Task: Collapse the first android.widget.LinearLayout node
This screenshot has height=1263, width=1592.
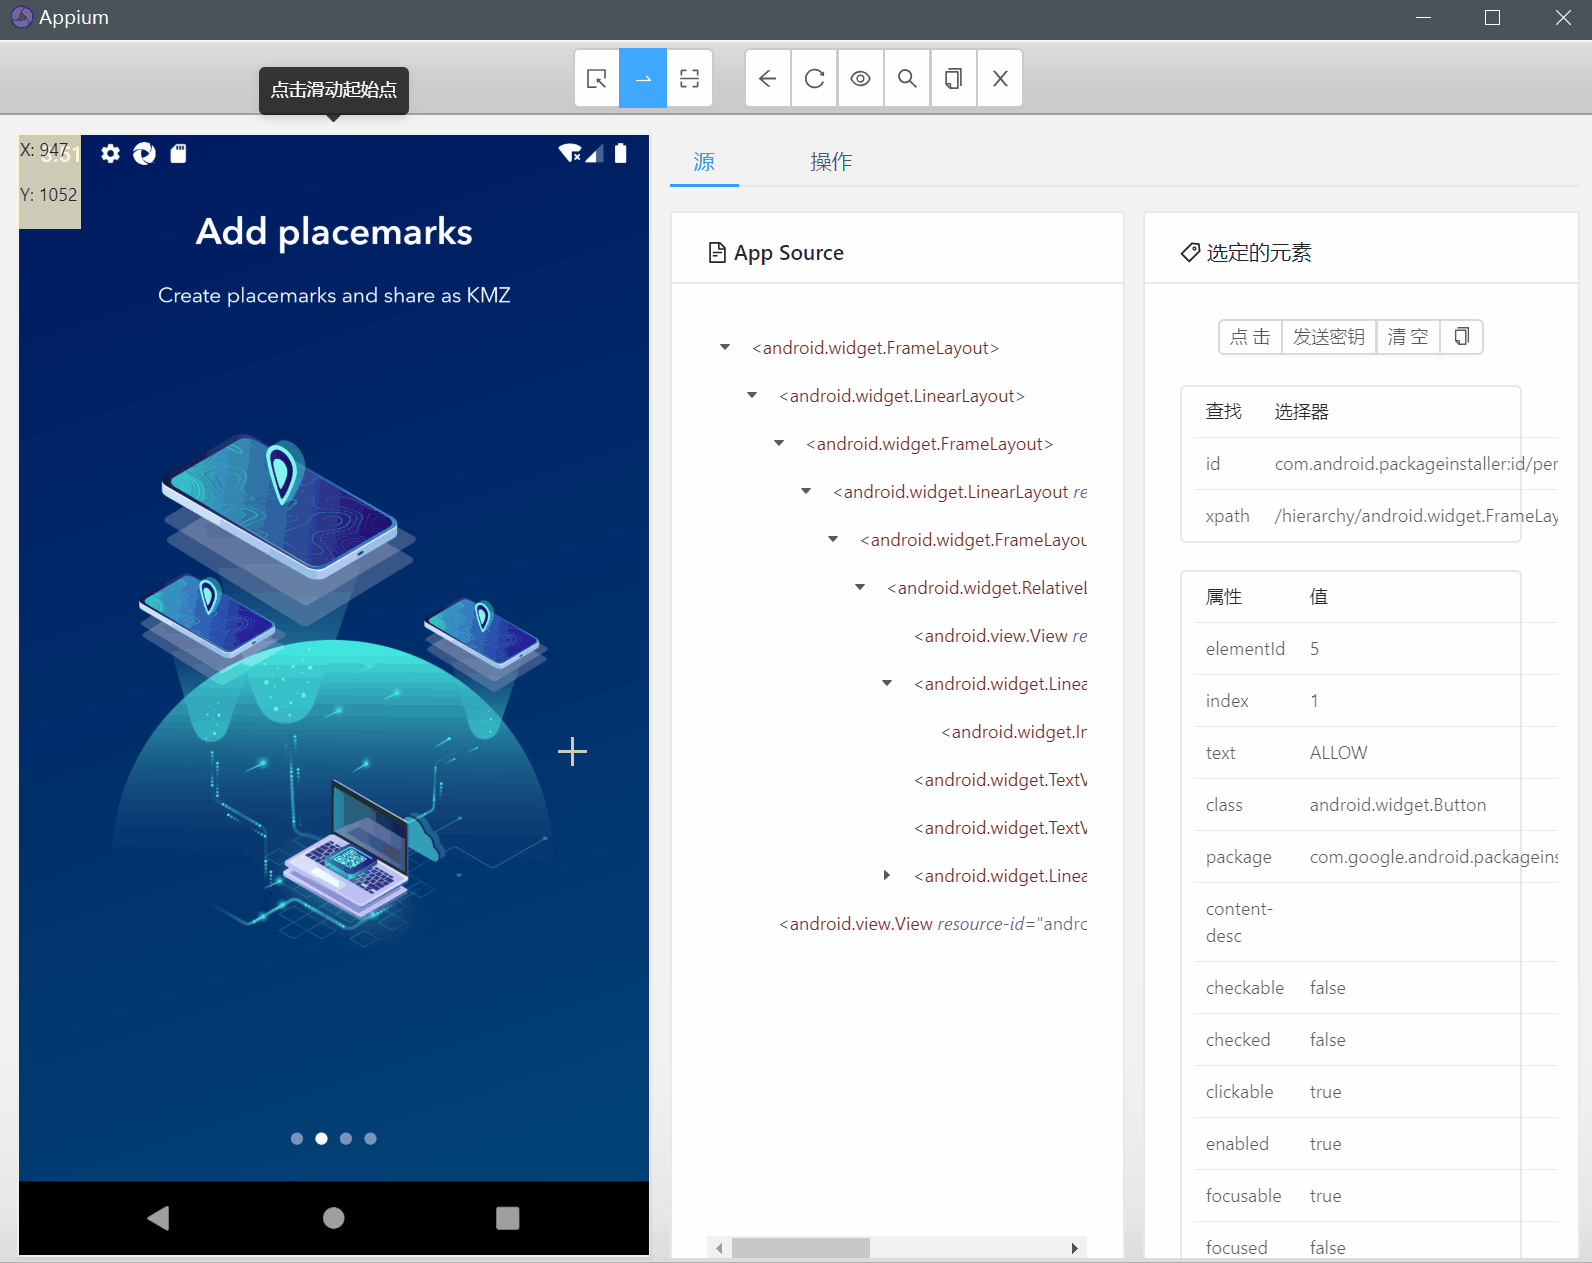Action: coord(752,395)
